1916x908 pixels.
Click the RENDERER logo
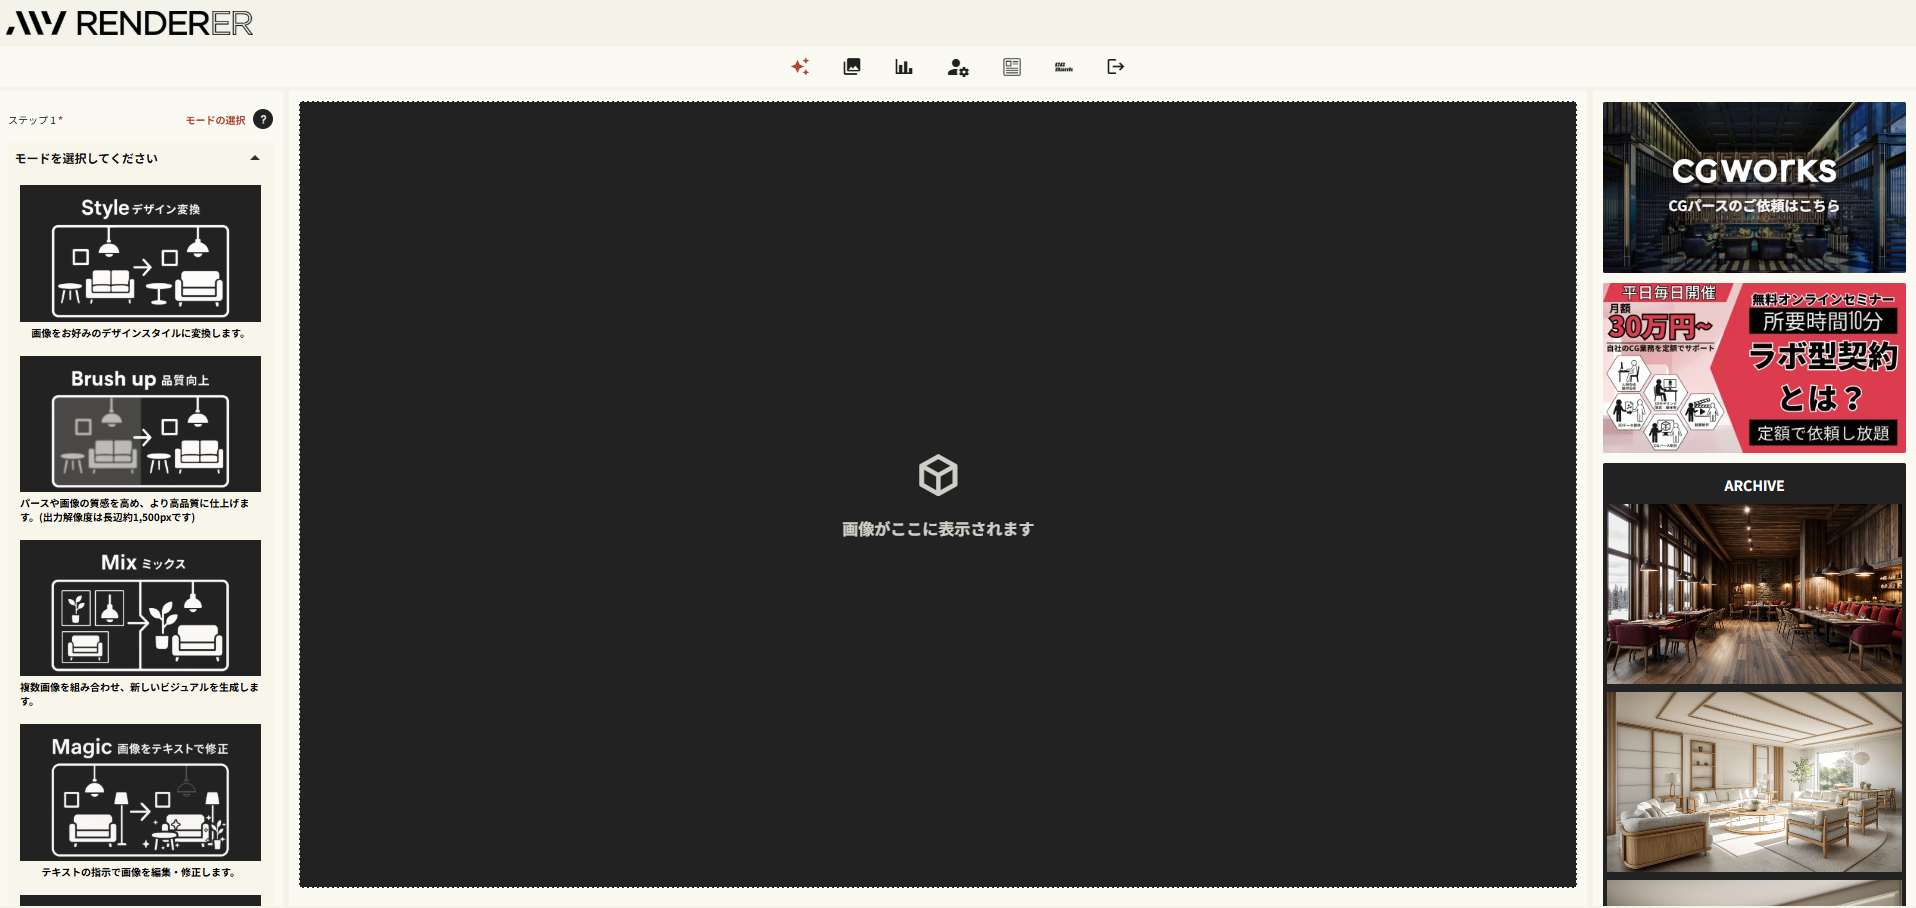pyautogui.click(x=130, y=23)
